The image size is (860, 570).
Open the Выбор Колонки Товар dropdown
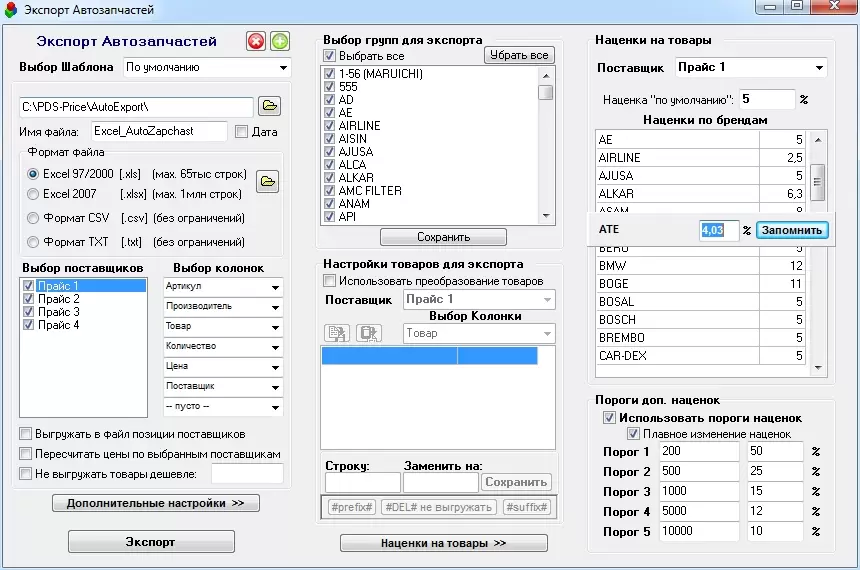[x=547, y=334]
